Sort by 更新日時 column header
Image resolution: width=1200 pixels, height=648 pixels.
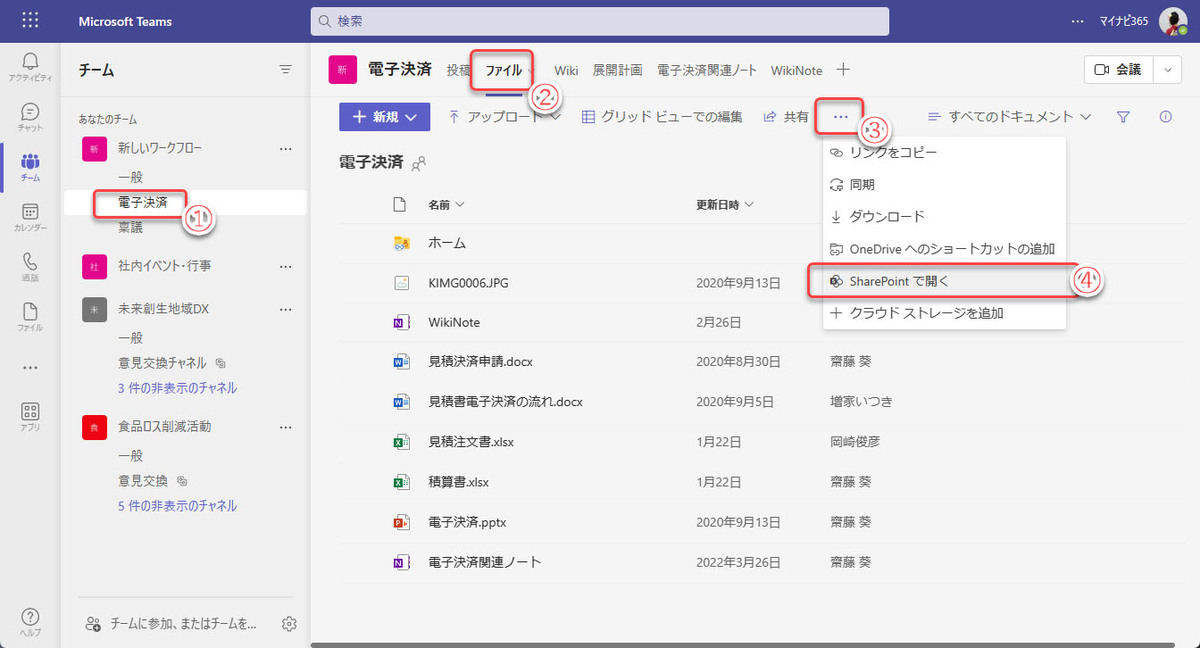pyautogui.click(x=725, y=205)
